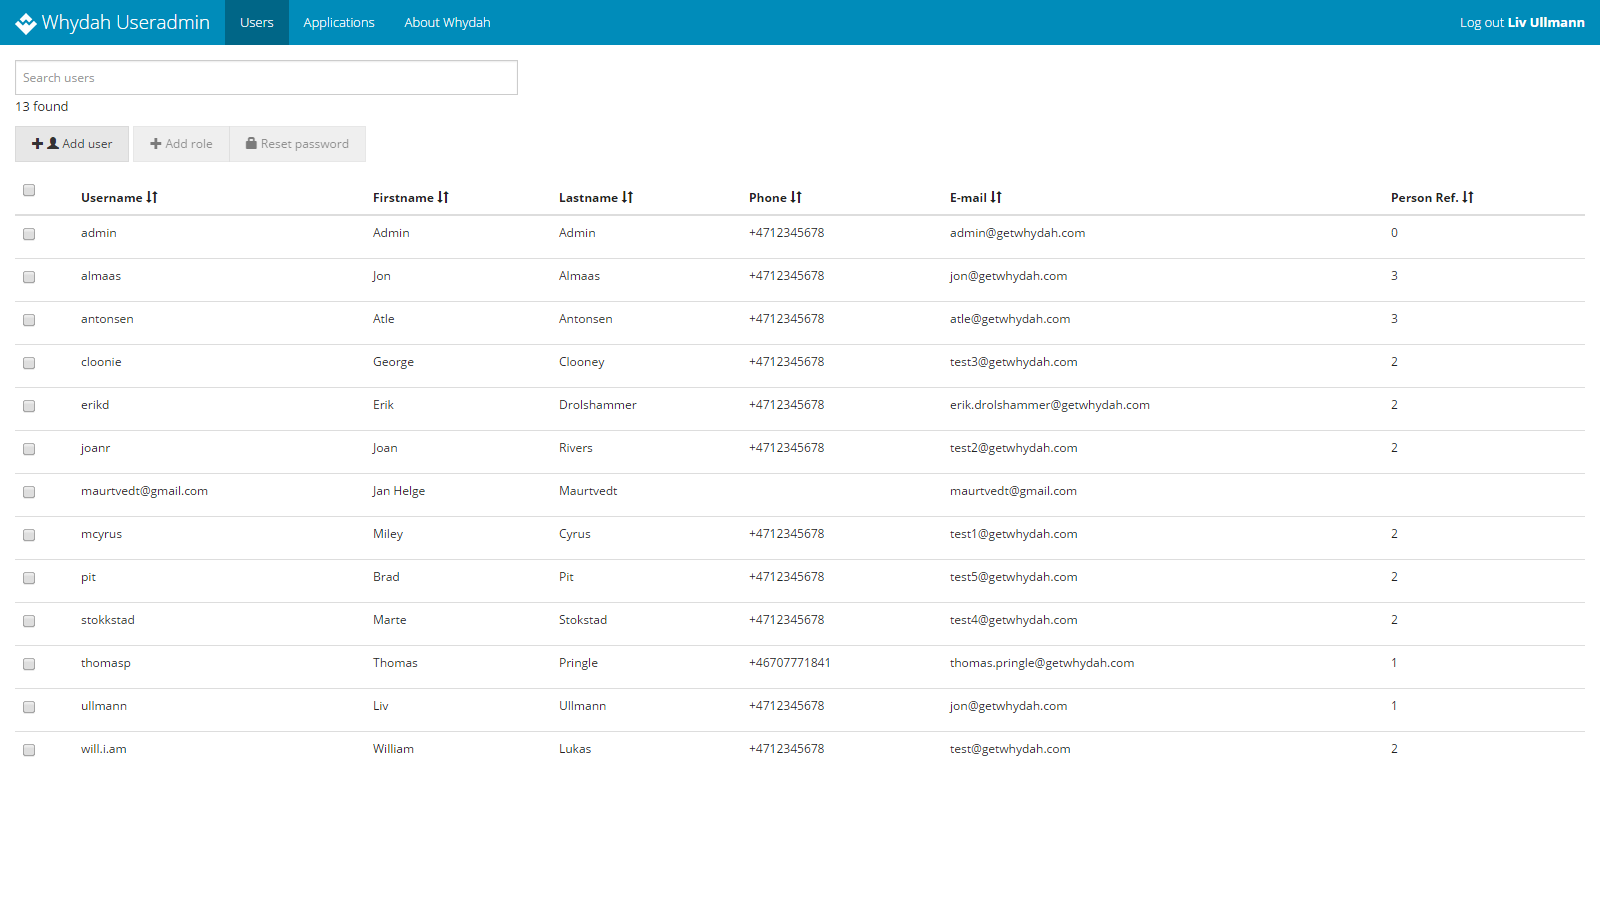Click phone number +46707771841
Image resolution: width=1600 pixels, height=900 pixels.
790,663
